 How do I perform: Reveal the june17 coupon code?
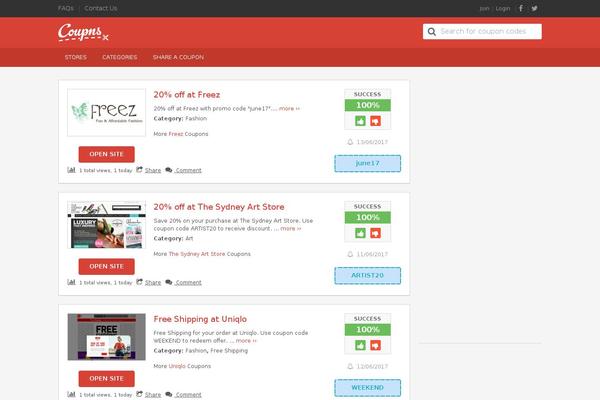pyautogui.click(x=367, y=163)
